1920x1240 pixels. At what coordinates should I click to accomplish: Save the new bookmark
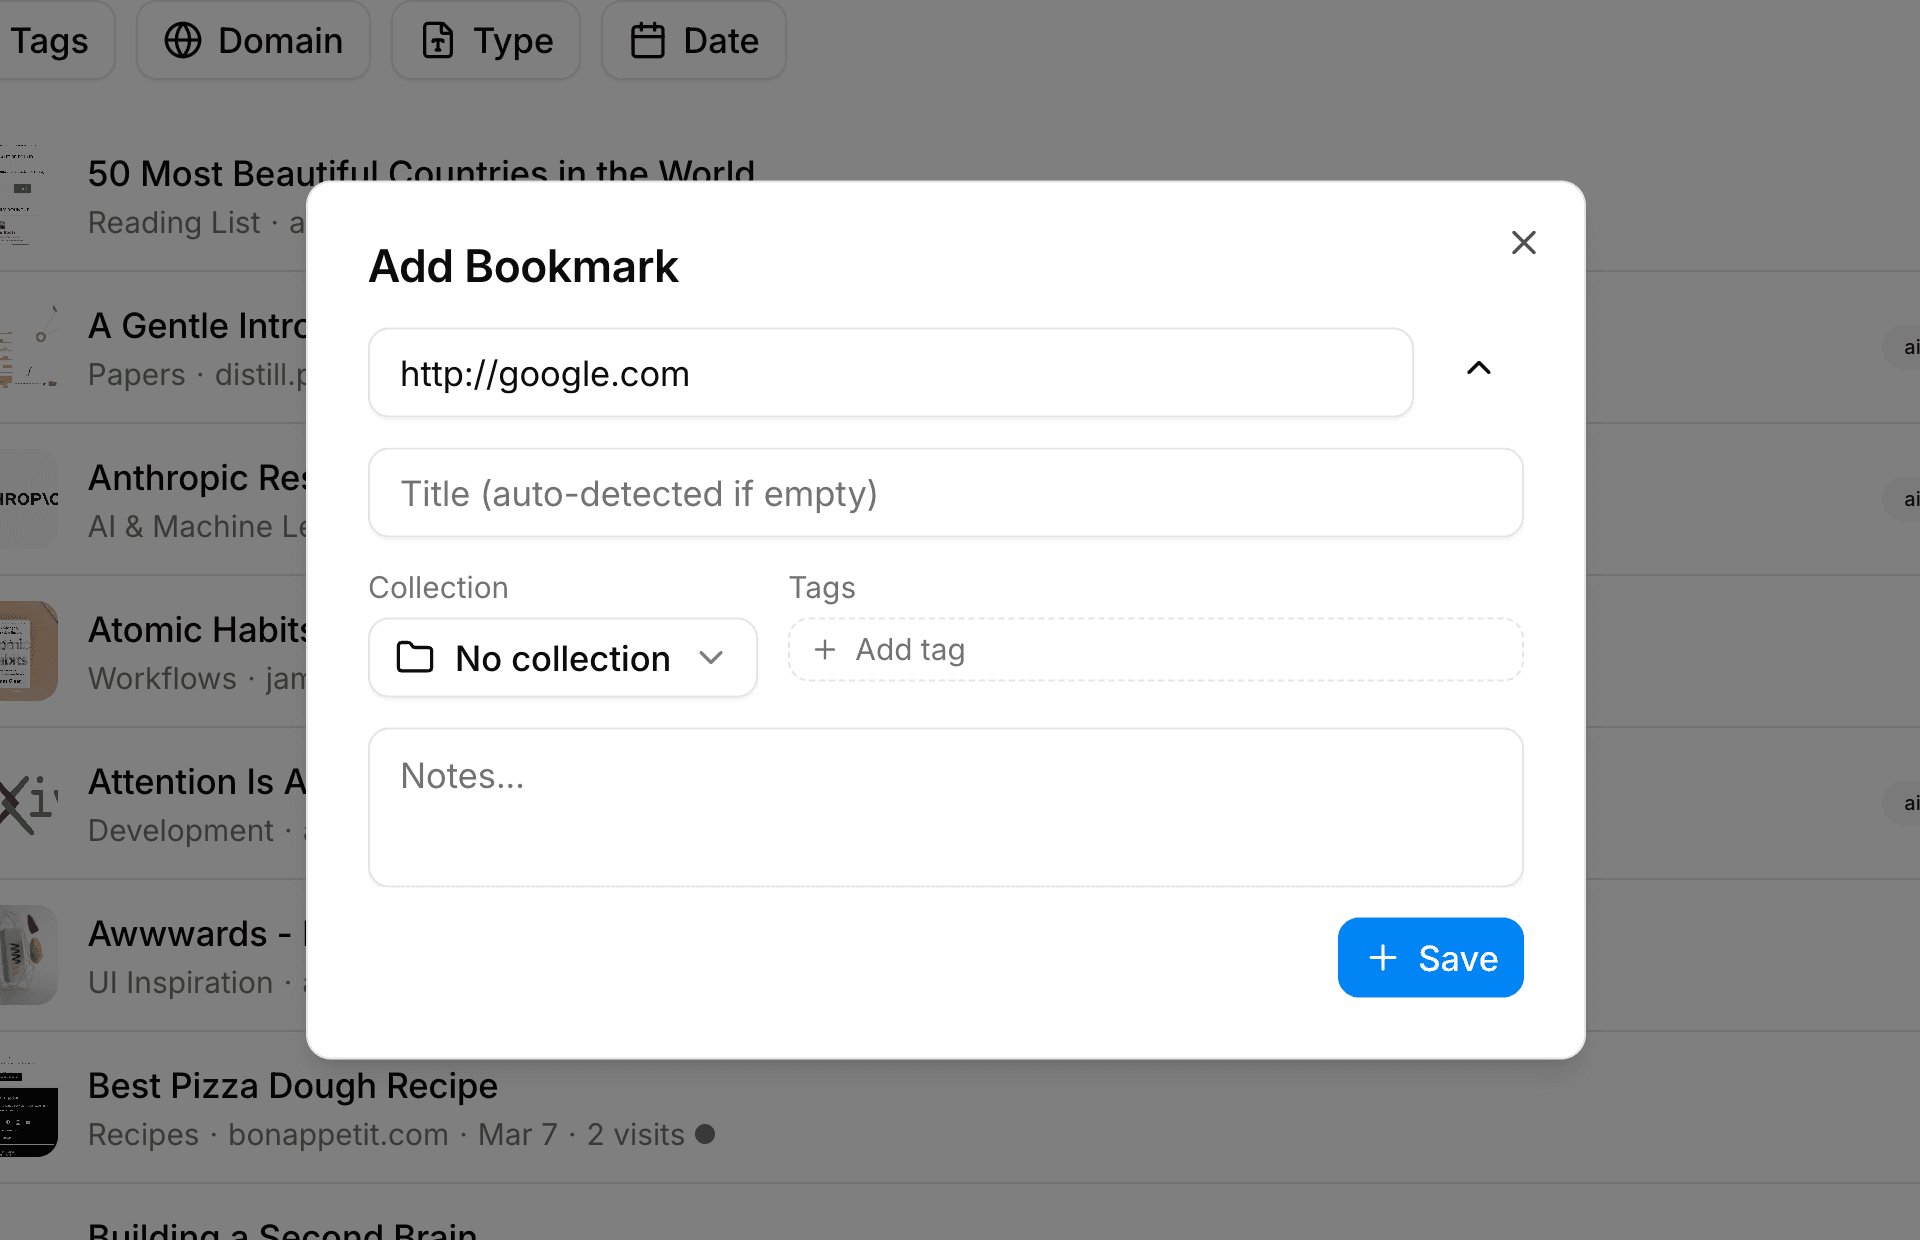(1430, 958)
